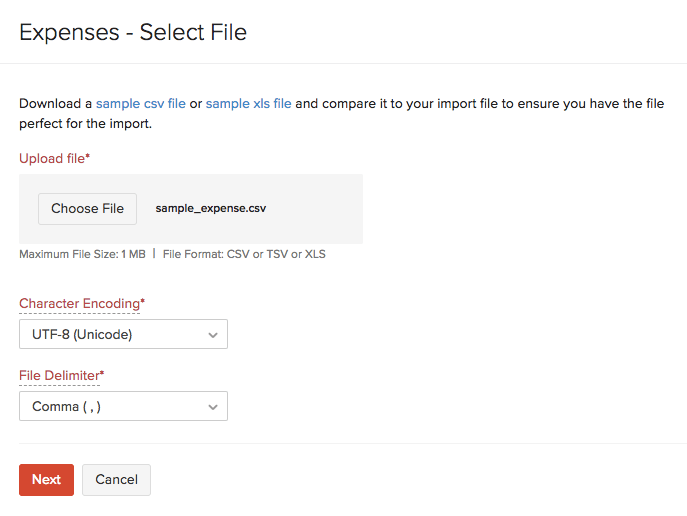Click the red asterisk beside Upload file

pos(88,157)
